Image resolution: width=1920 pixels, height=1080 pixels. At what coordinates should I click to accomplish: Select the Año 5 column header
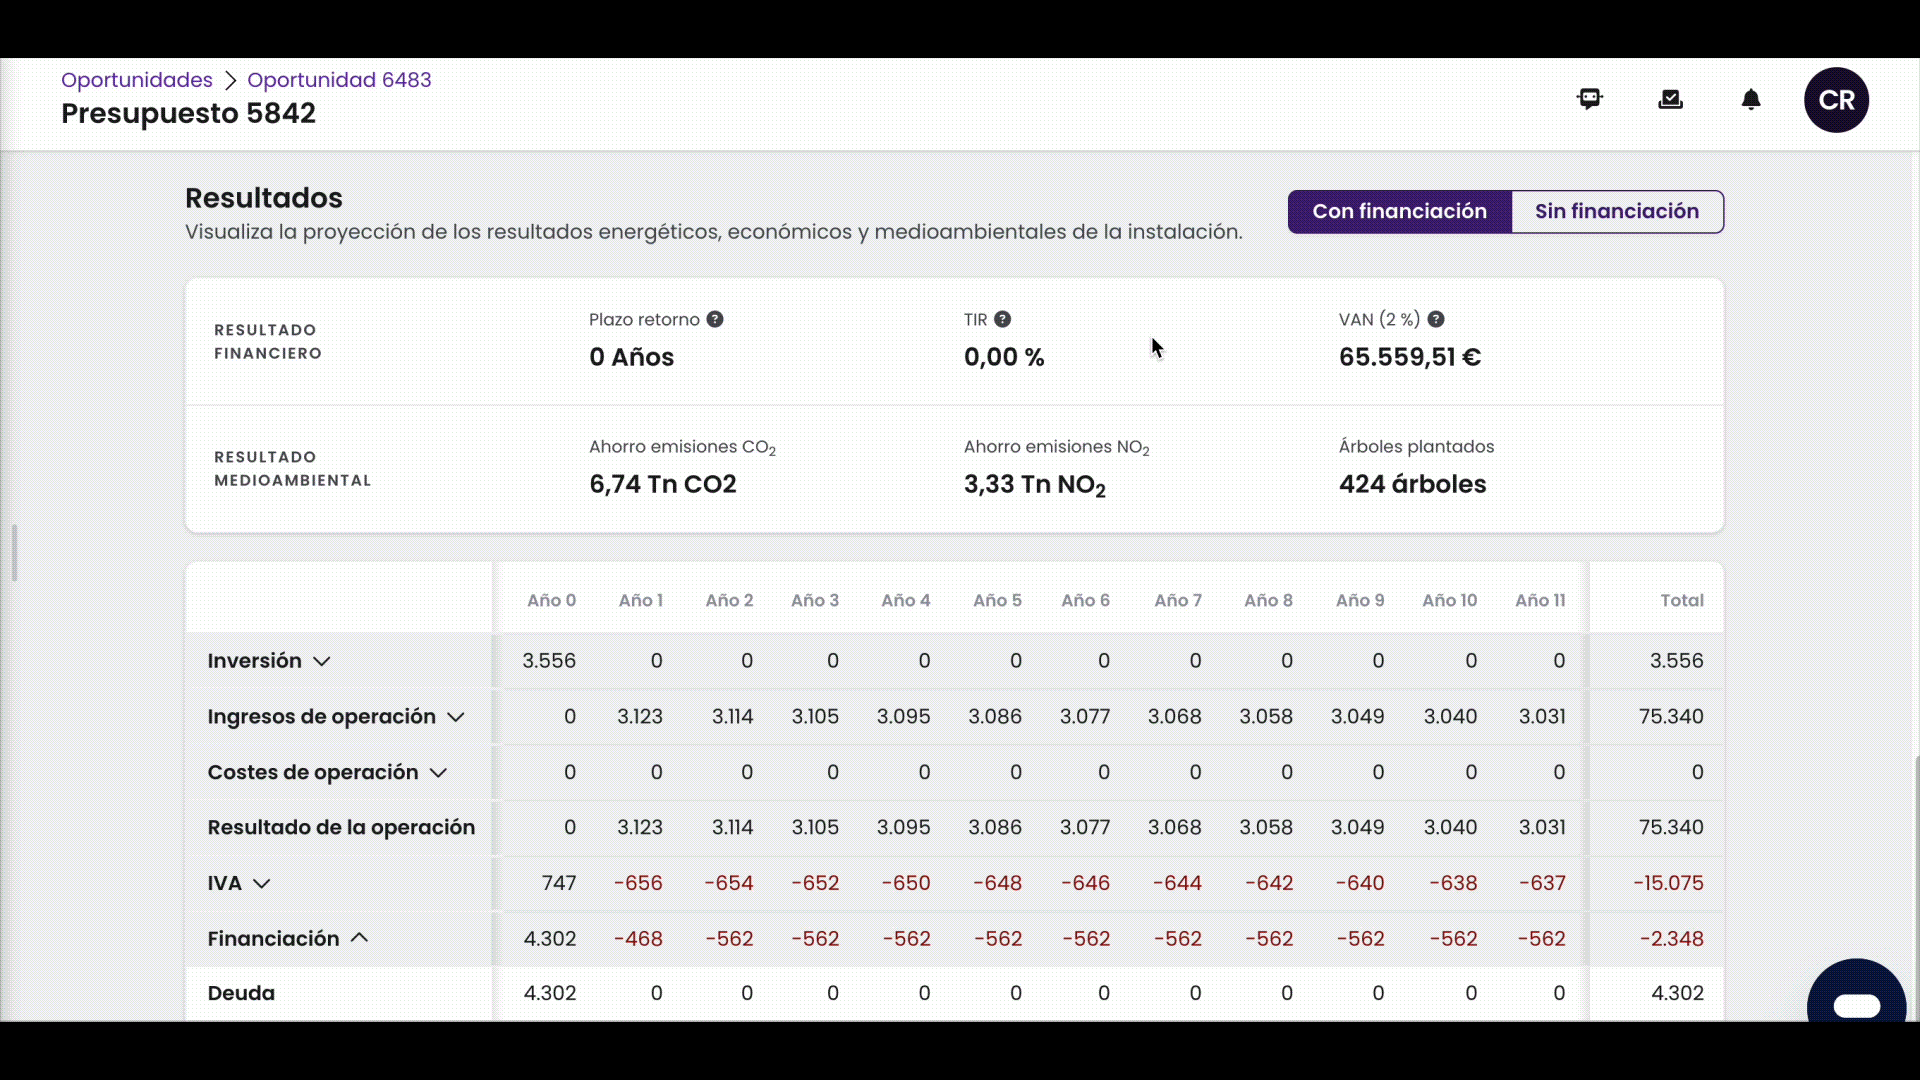[x=997, y=600]
